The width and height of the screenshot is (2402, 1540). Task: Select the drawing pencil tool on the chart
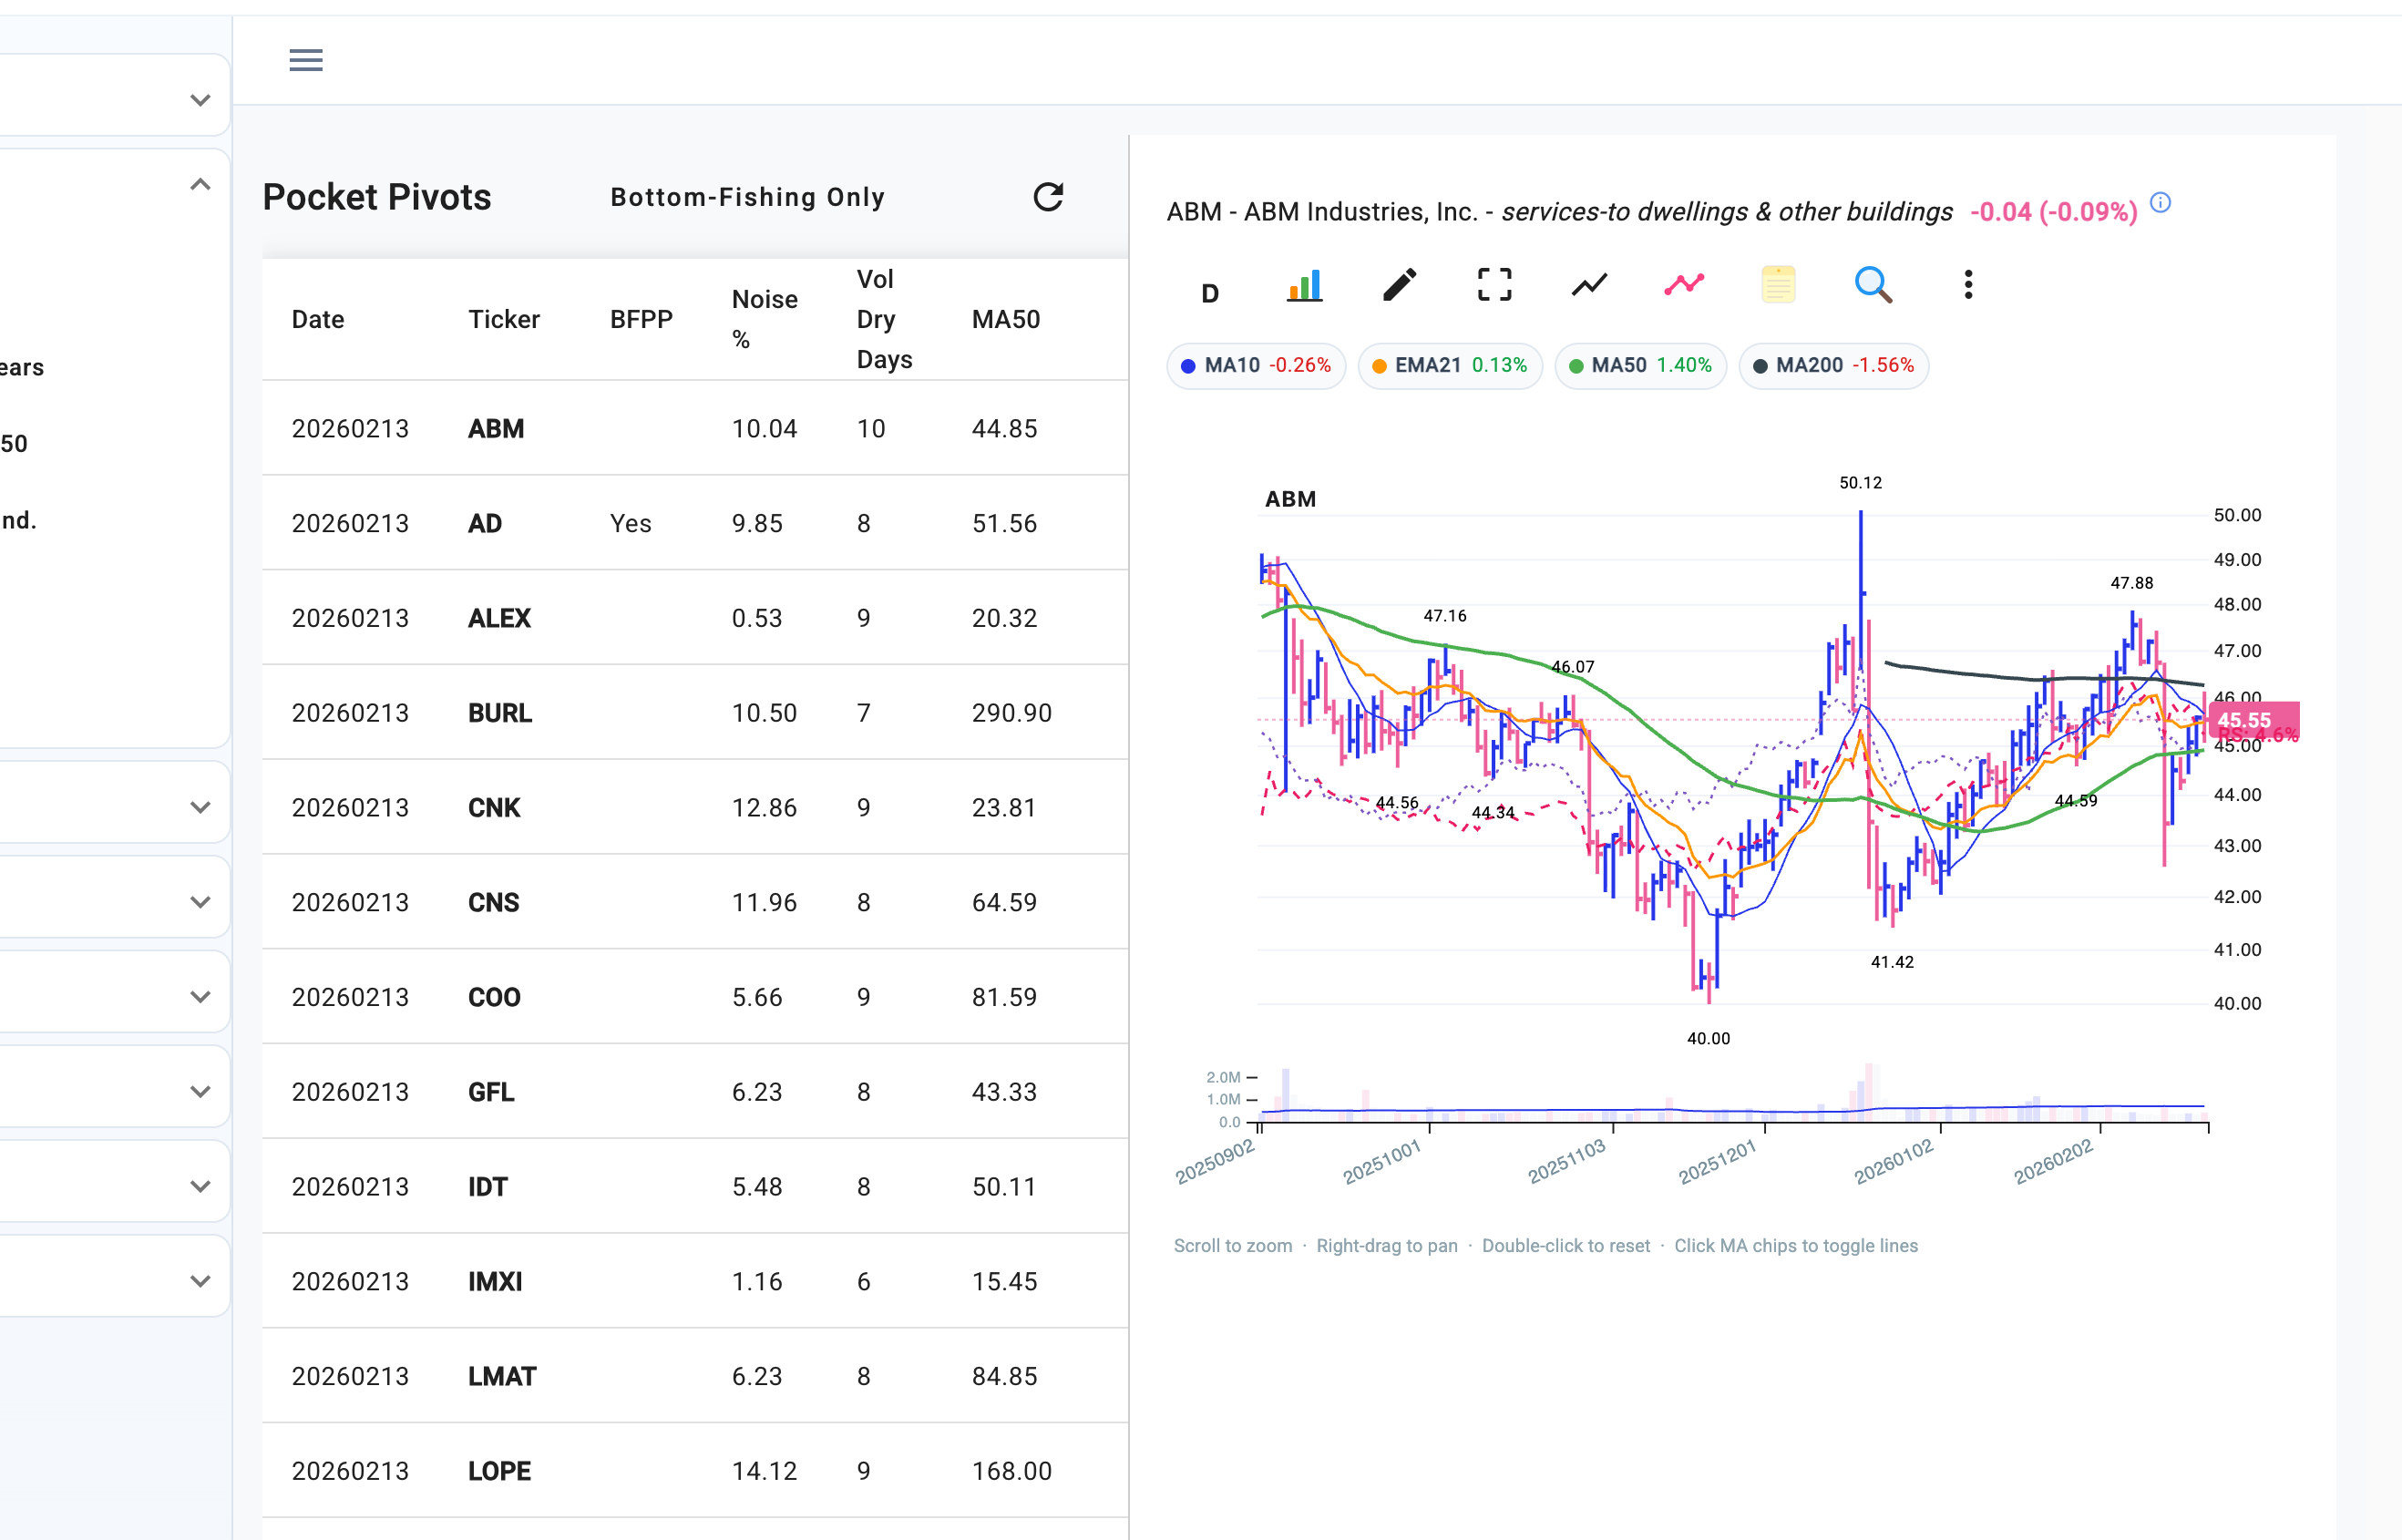coord(1399,285)
